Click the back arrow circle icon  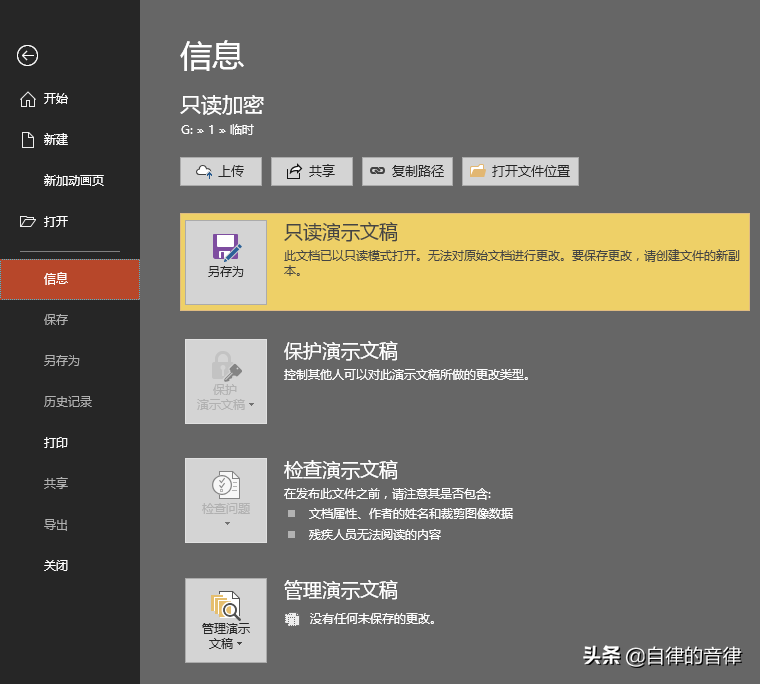click(x=27, y=55)
